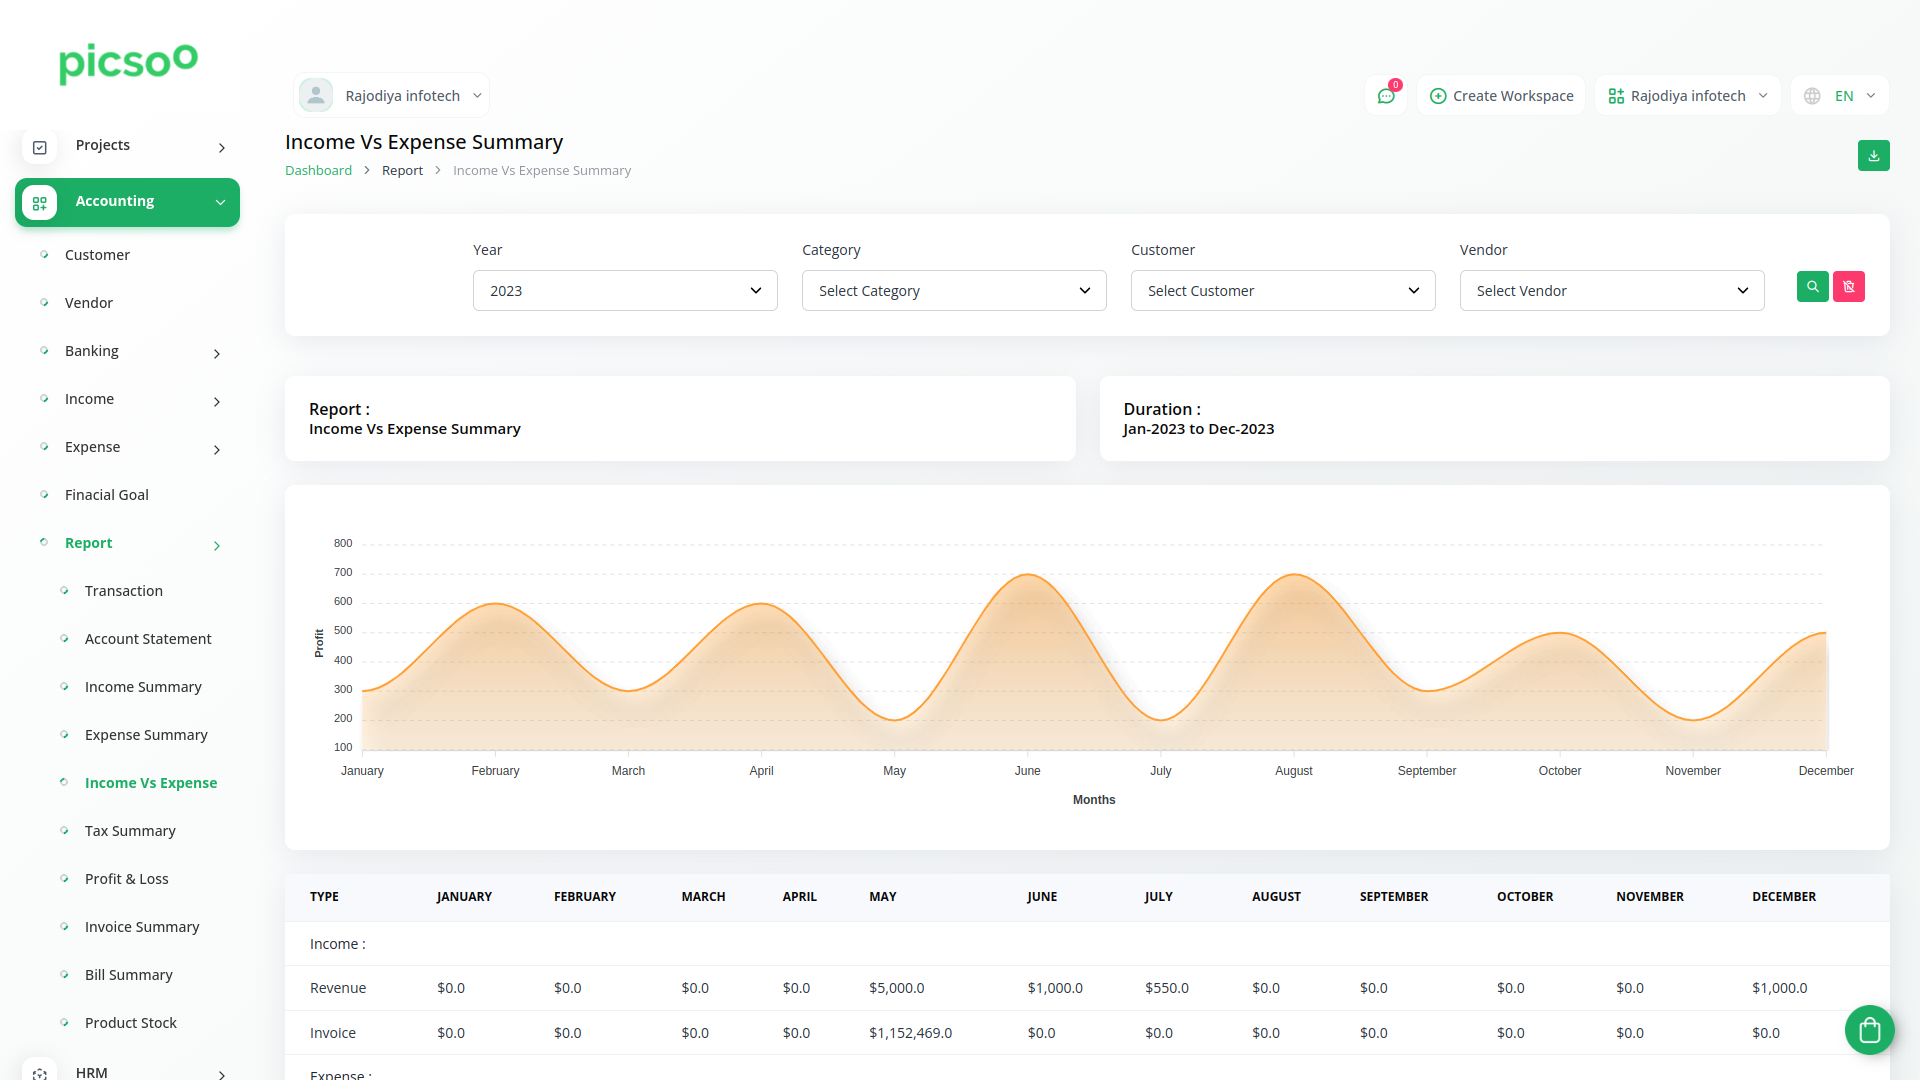The image size is (1920, 1080).
Task: Click the floating shopping bag icon
Action: (1869, 1030)
